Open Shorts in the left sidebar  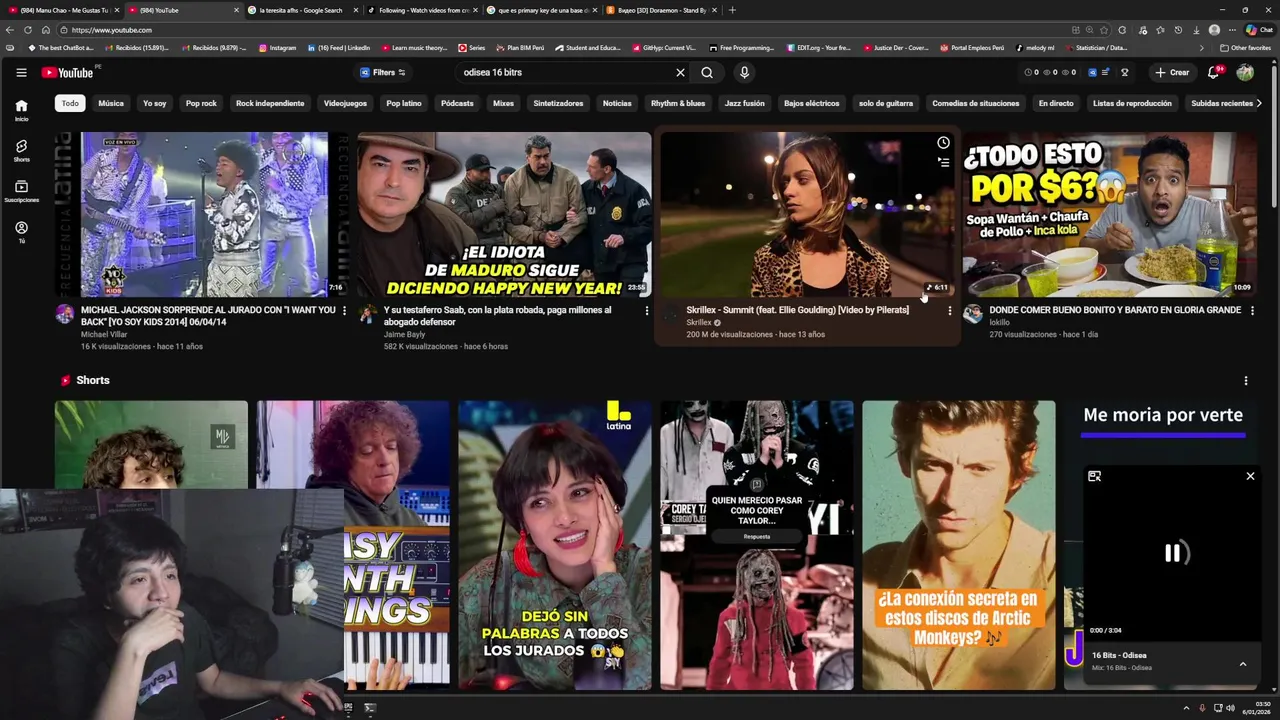[x=21, y=150]
